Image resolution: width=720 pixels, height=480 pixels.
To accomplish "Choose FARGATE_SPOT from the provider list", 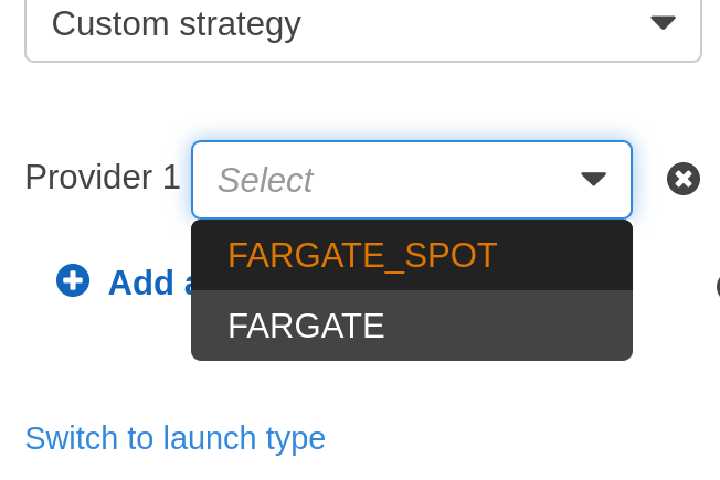I will (362, 256).
